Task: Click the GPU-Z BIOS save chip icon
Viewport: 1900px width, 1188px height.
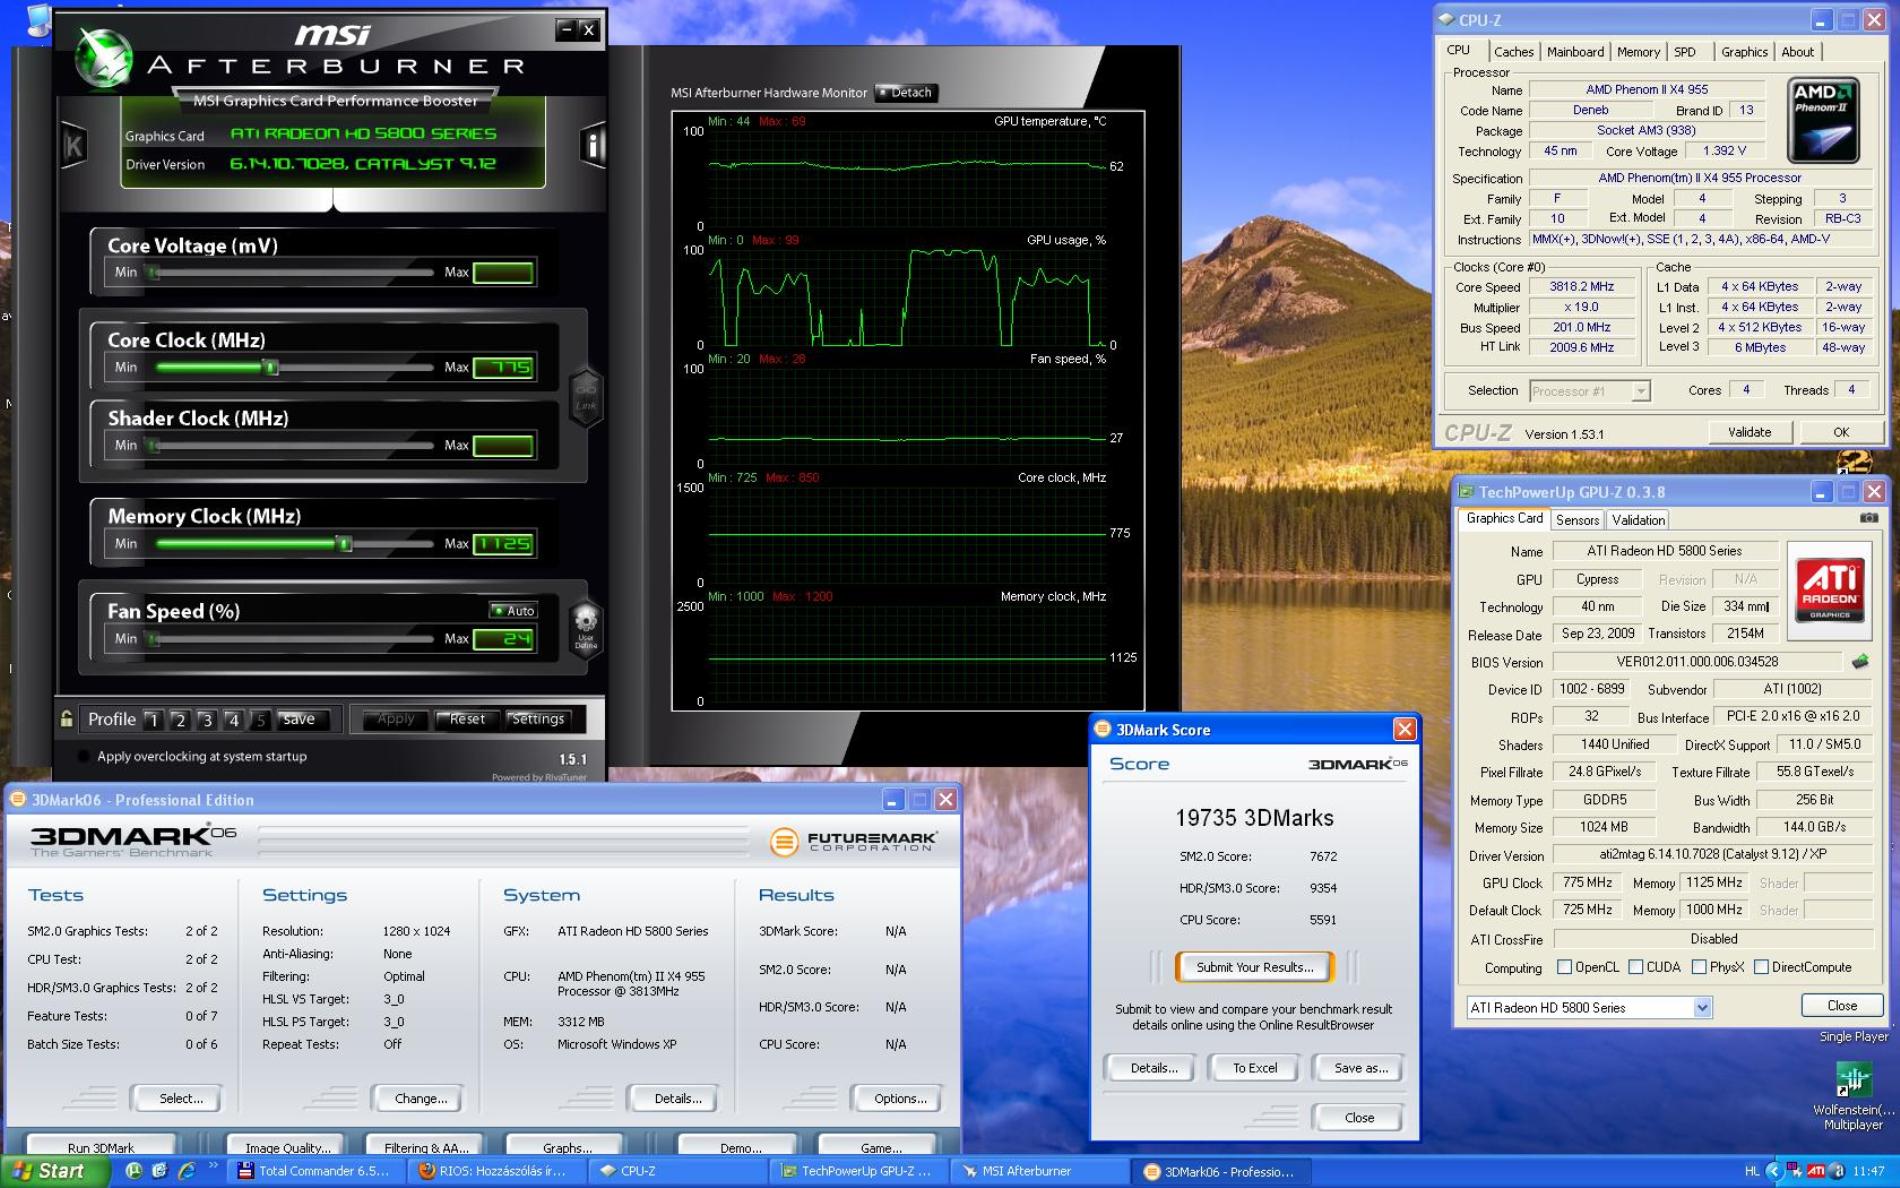Action: tap(1860, 661)
